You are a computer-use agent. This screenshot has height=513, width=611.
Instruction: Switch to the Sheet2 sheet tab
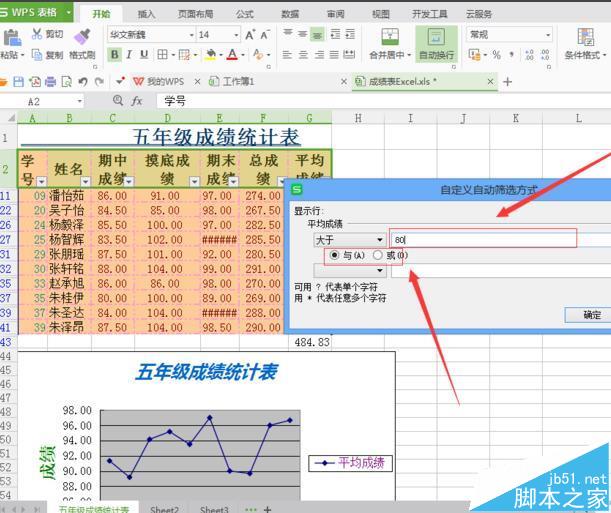(x=164, y=509)
